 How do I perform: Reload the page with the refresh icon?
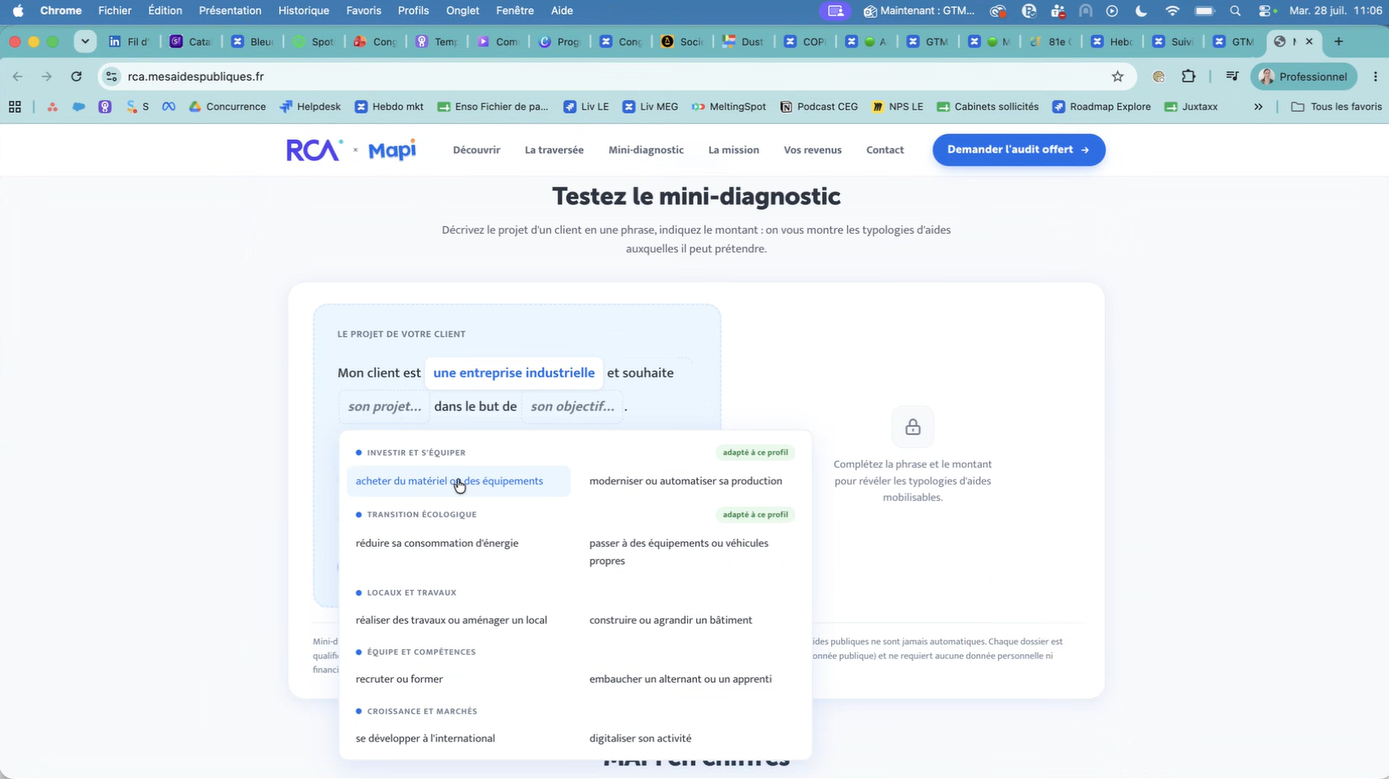(x=76, y=76)
